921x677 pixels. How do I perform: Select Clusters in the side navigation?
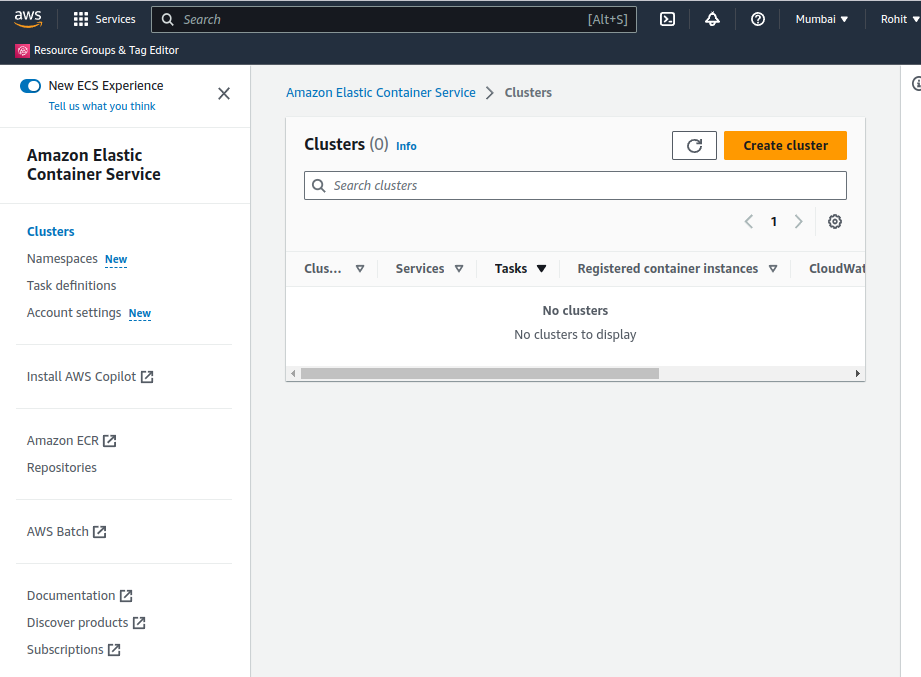point(51,231)
